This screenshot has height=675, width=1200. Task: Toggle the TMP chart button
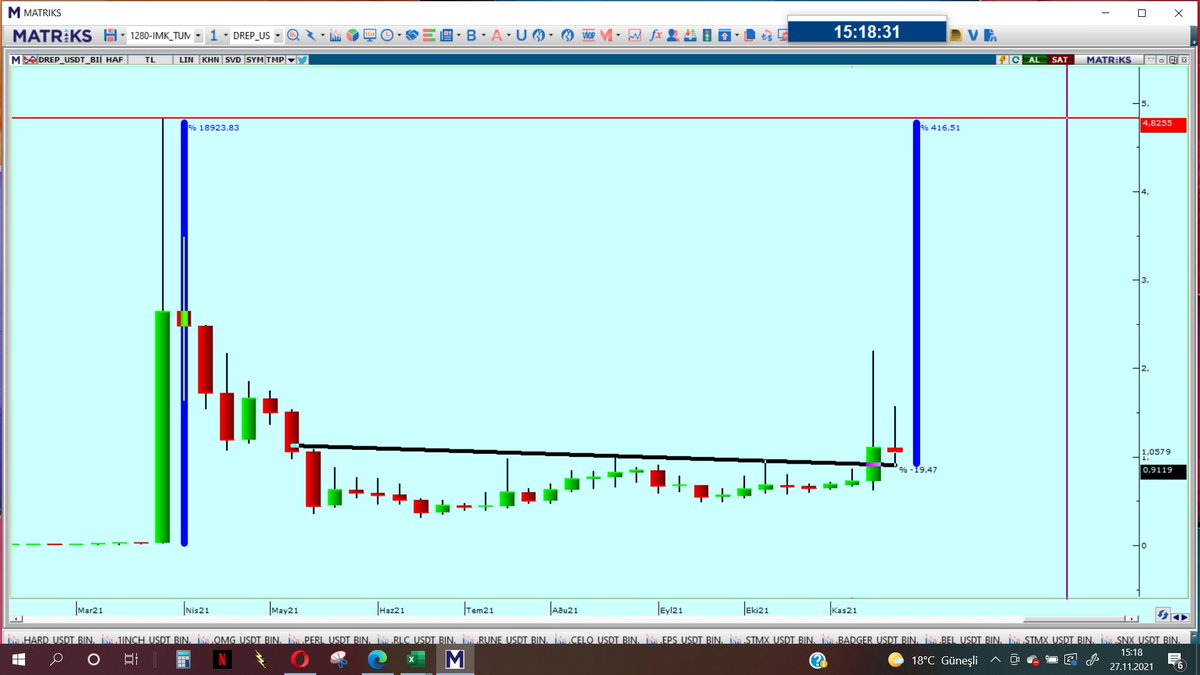click(x=275, y=60)
